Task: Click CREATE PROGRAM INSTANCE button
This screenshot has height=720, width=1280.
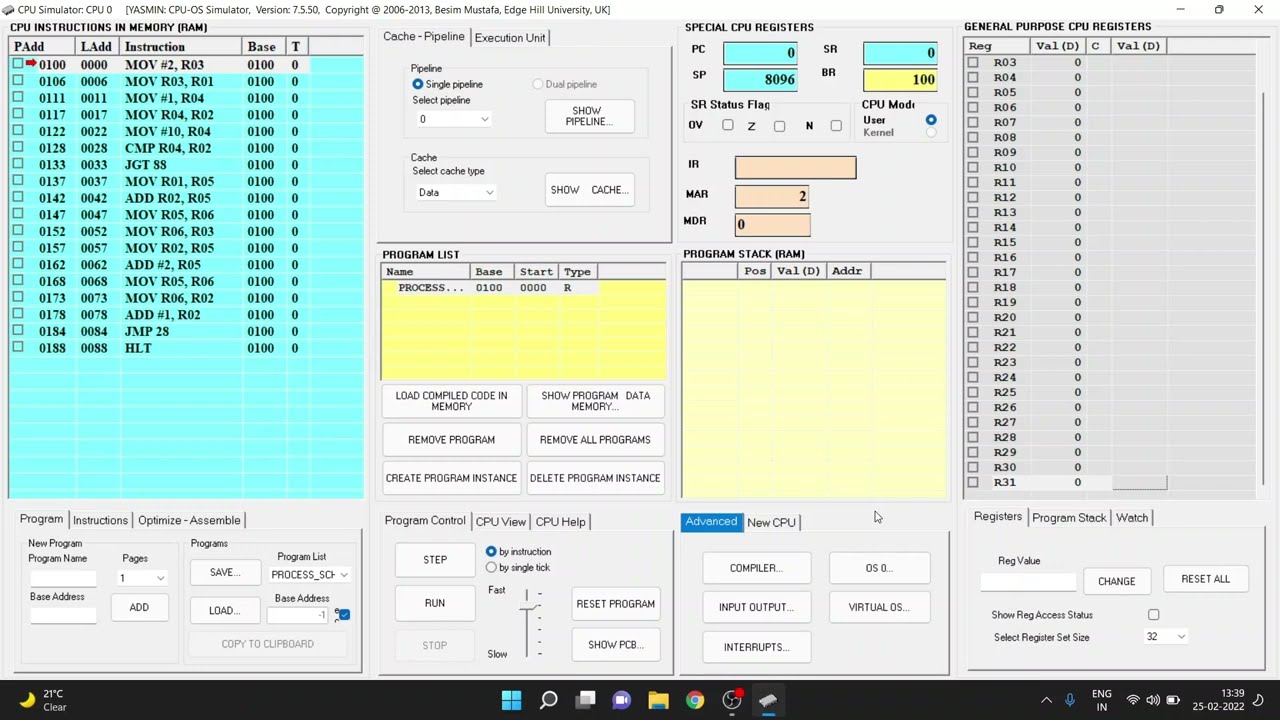Action: 451,478
